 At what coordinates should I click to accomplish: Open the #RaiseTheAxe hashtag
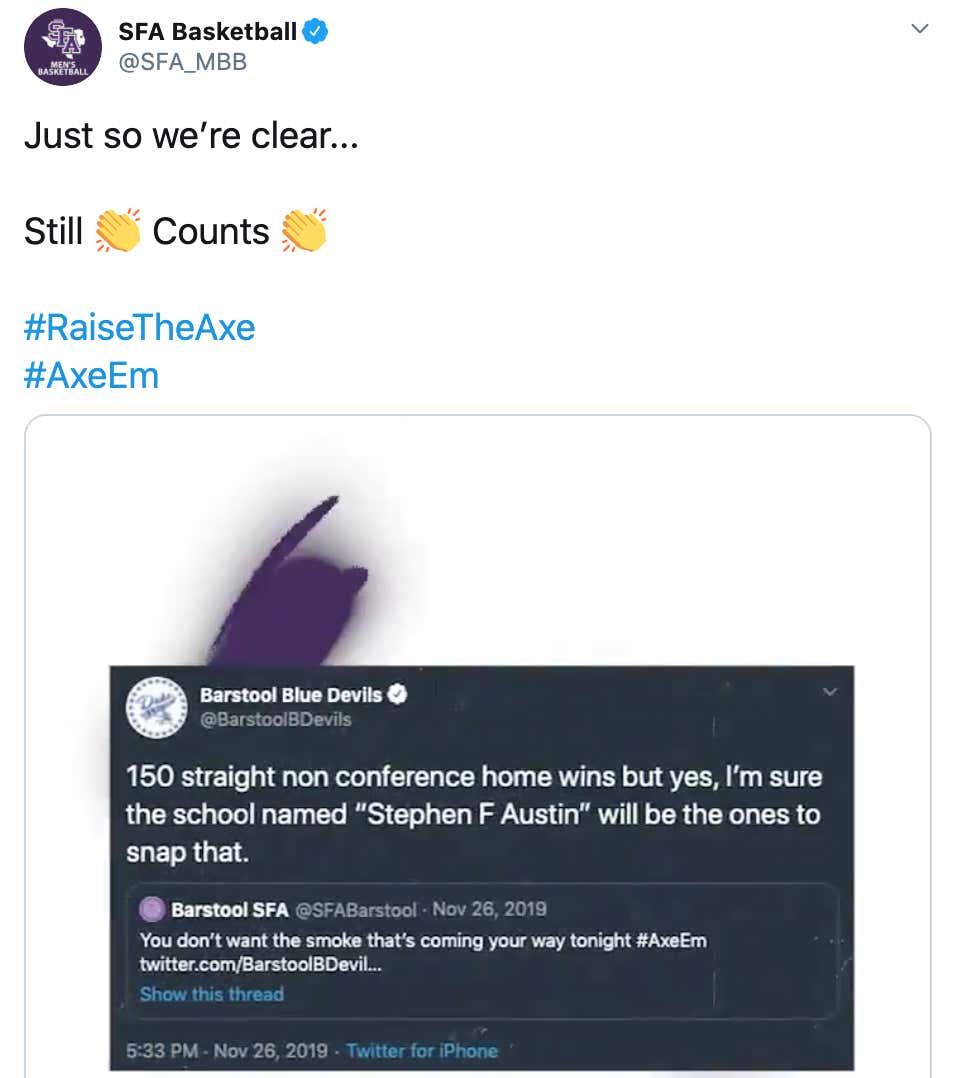tap(139, 327)
